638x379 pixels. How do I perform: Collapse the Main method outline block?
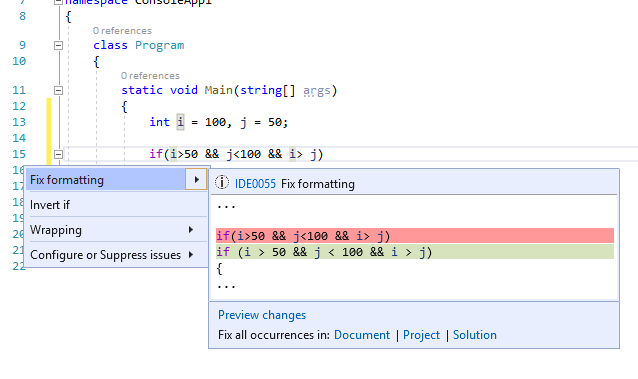tap(59, 90)
